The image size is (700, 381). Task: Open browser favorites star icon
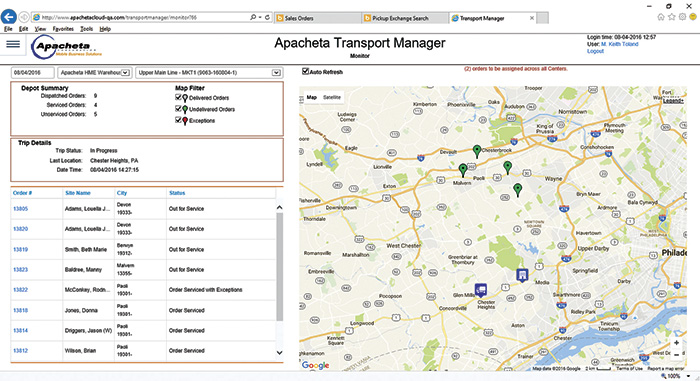(x=671, y=17)
